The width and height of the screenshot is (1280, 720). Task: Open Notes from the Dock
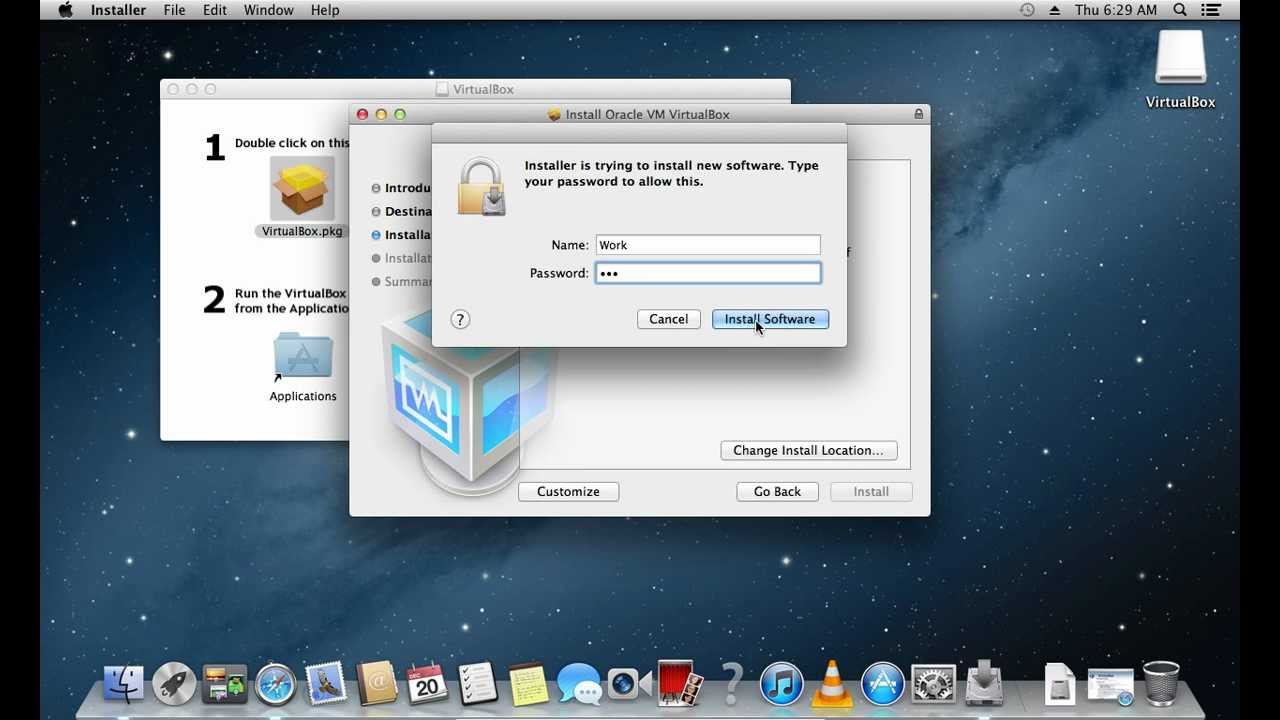tap(528, 684)
